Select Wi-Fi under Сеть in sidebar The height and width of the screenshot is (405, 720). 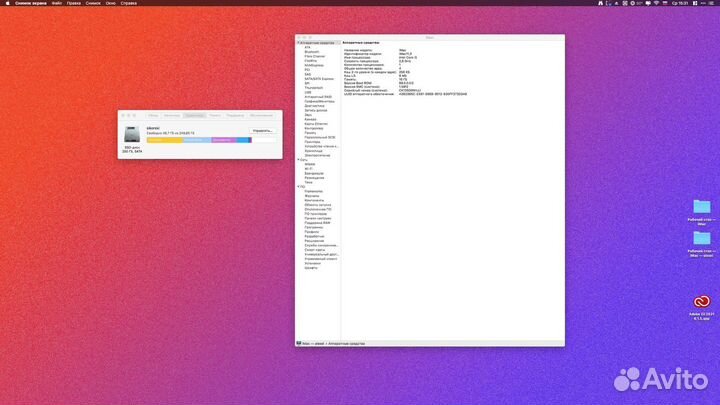(x=309, y=169)
